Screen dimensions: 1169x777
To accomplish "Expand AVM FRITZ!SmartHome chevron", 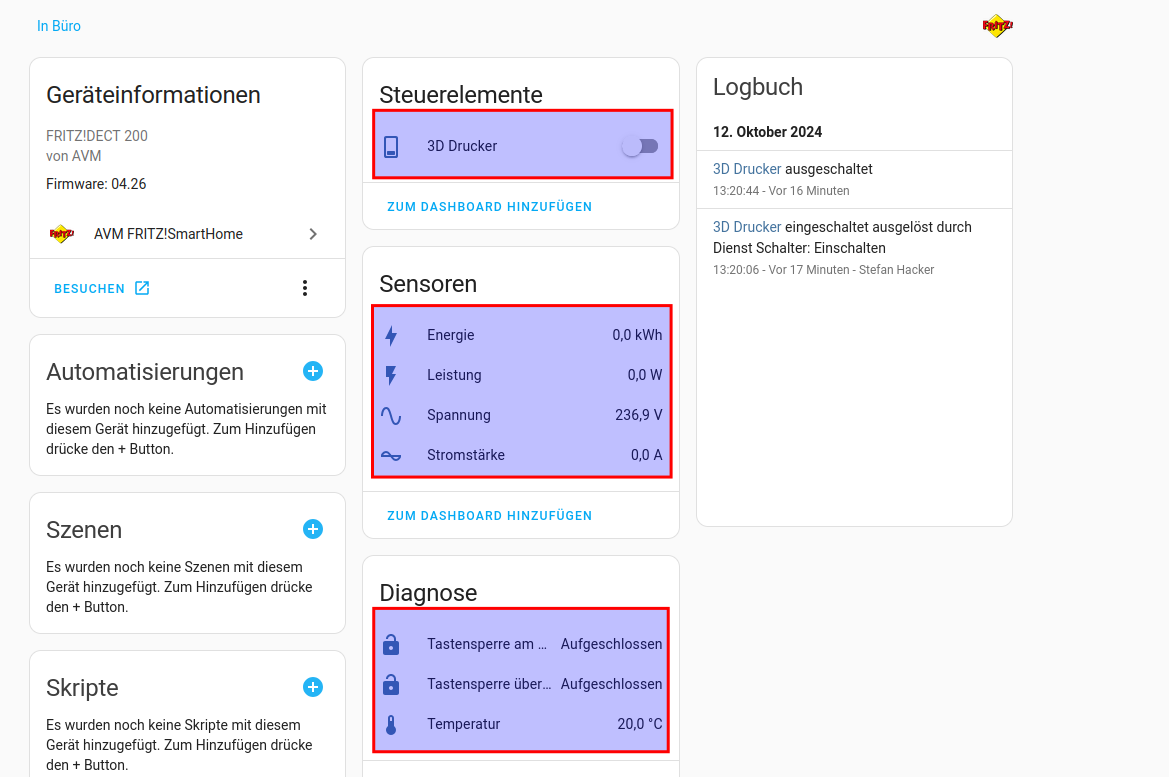I will [x=313, y=234].
